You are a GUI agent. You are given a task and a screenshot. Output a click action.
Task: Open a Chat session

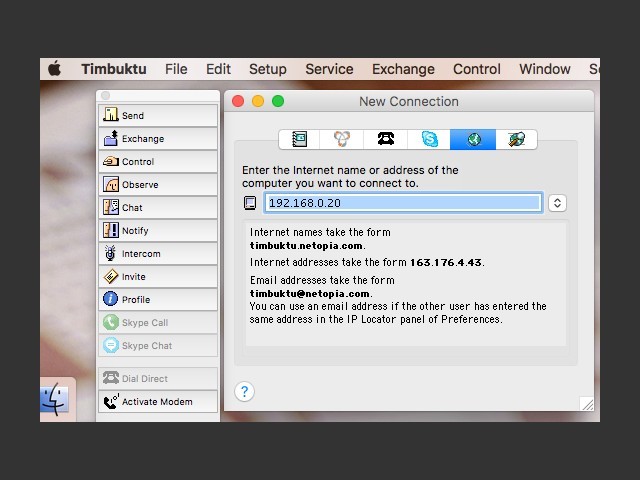(x=158, y=207)
